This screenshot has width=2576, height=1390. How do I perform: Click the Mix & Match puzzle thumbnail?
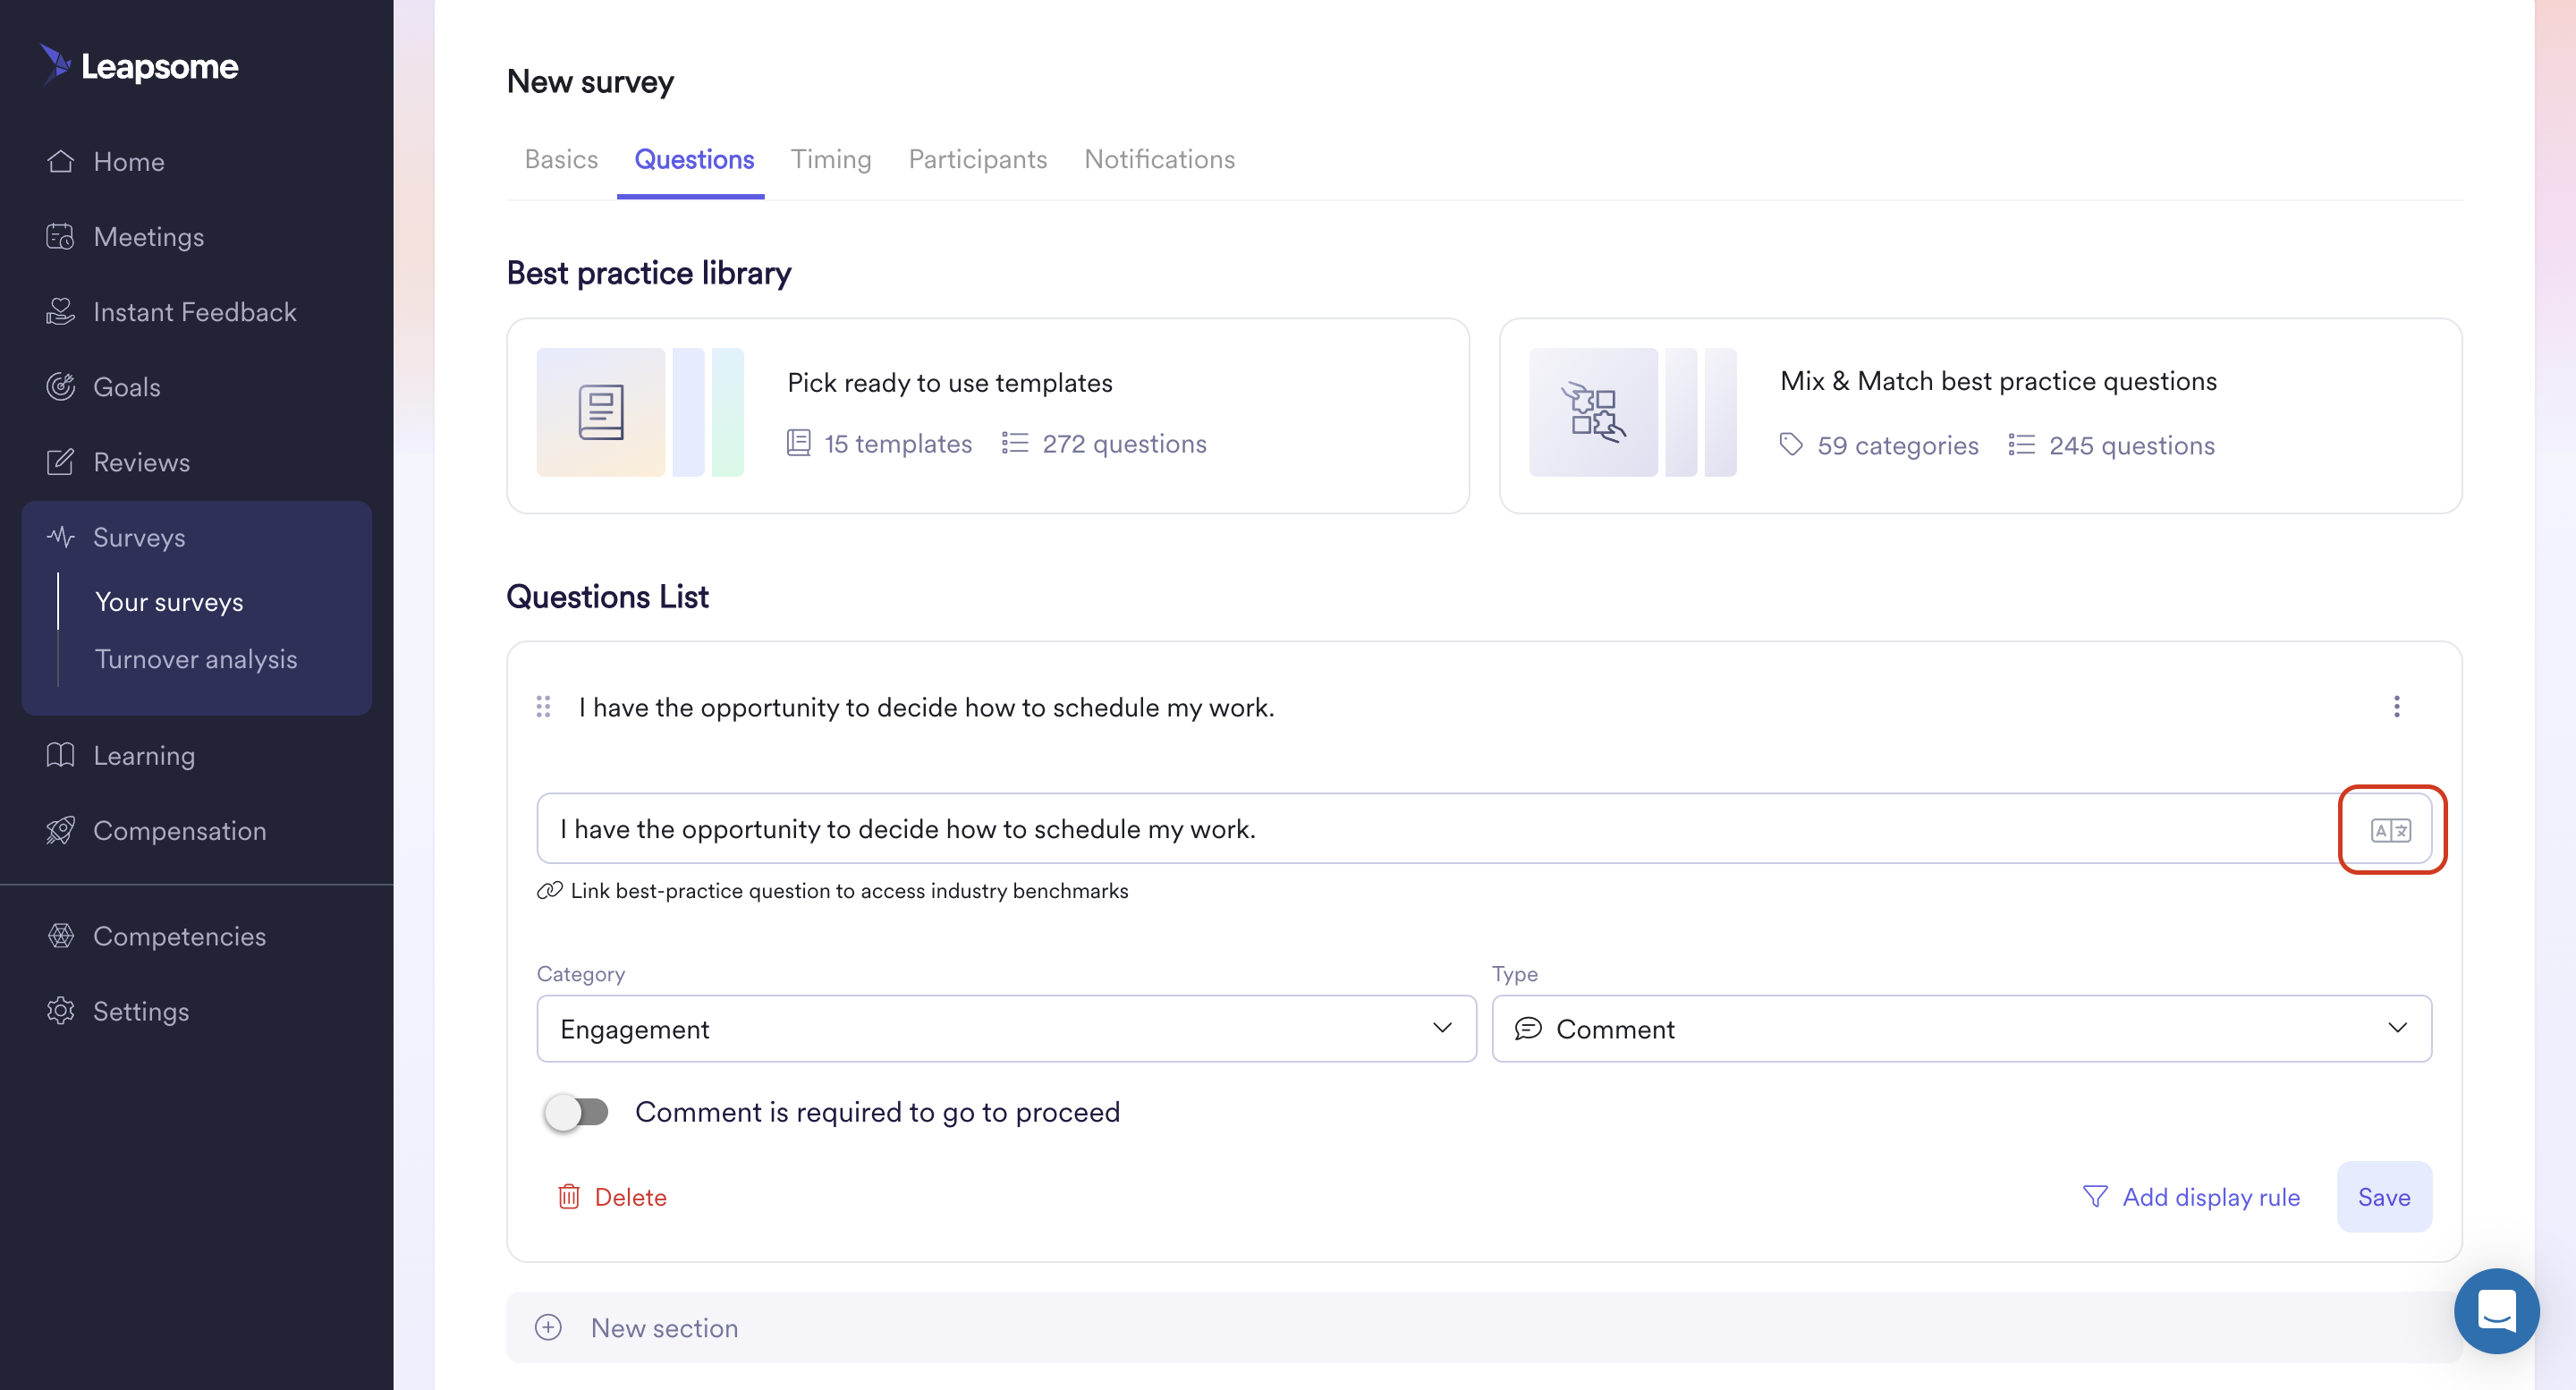(1593, 412)
